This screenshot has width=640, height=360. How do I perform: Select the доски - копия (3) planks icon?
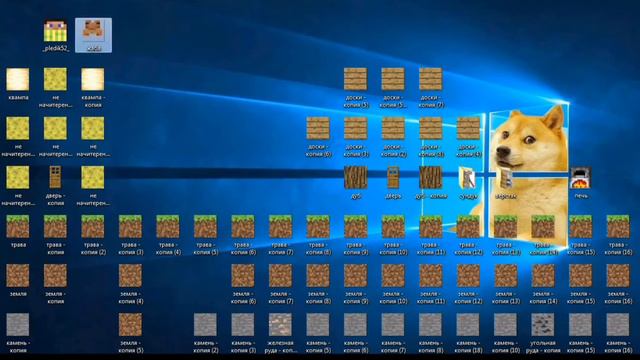(x=356, y=128)
